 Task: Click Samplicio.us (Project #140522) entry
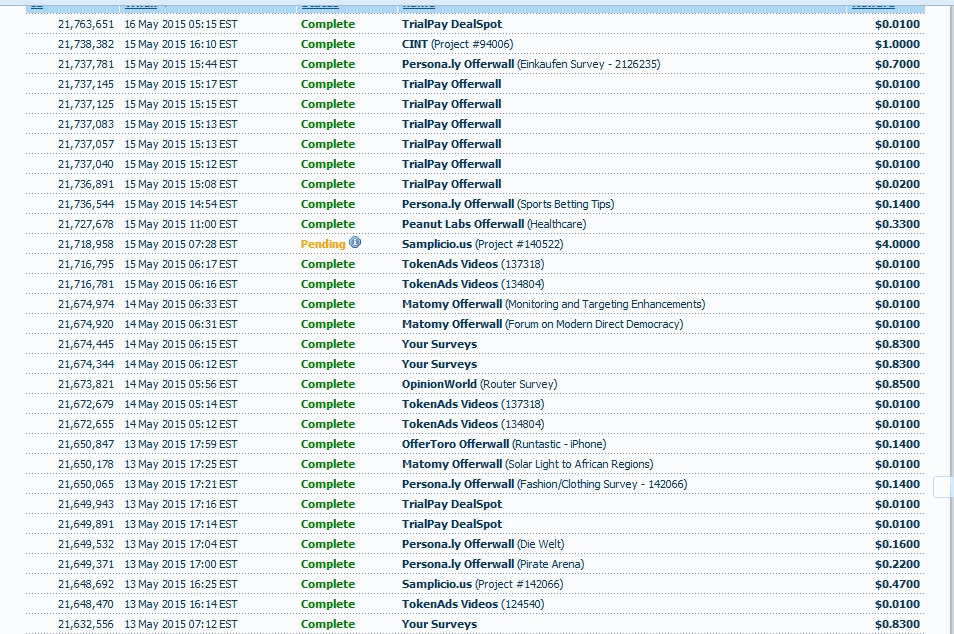(x=482, y=245)
